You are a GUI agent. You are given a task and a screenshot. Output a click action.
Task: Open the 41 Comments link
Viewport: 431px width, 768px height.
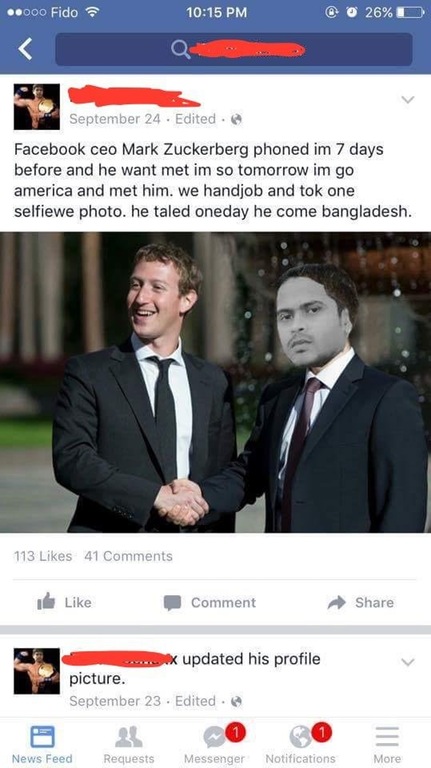[128, 556]
